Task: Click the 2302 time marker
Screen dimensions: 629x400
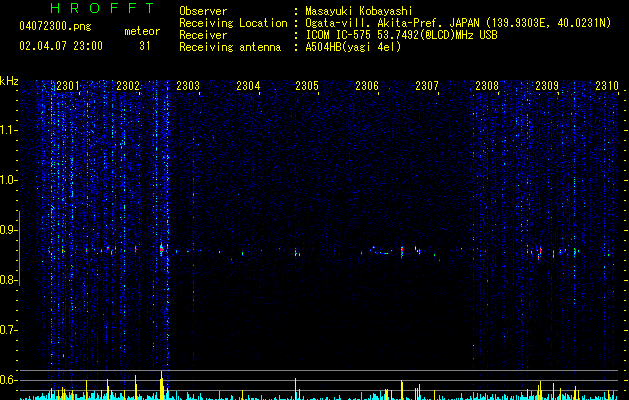Action: pyautogui.click(x=128, y=86)
